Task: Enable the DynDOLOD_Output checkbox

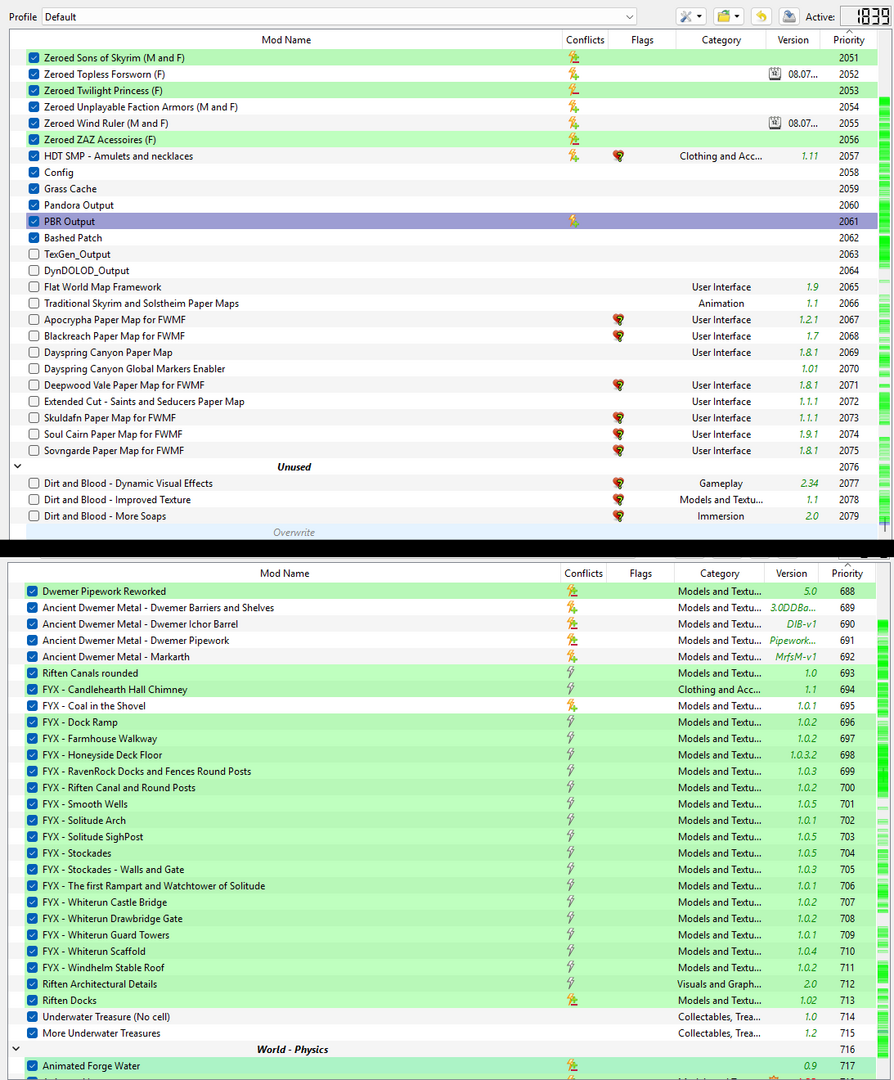Action: 34,271
